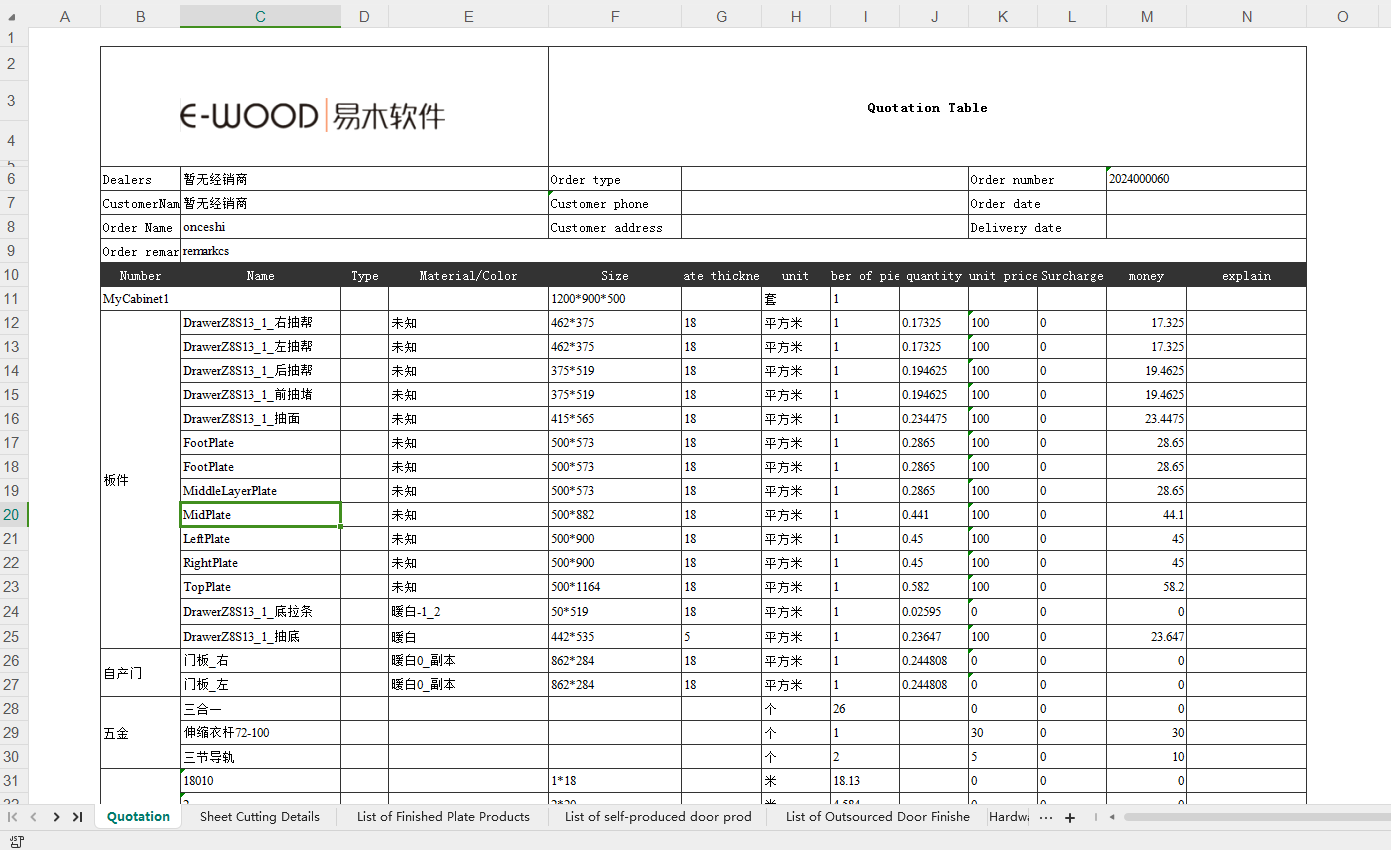This screenshot has height=850, width=1391.
Task: Select the 五金 category cell
Action: pos(140,733)
